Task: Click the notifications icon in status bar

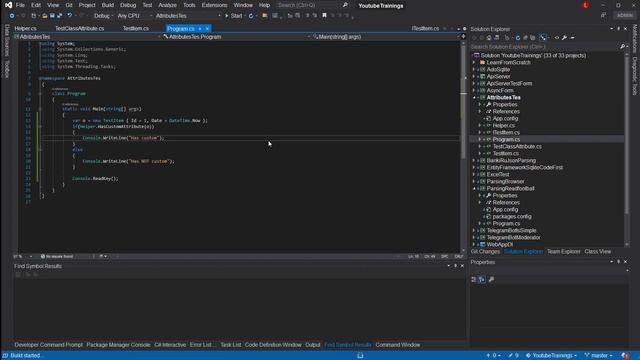Action: click(625, 356)
